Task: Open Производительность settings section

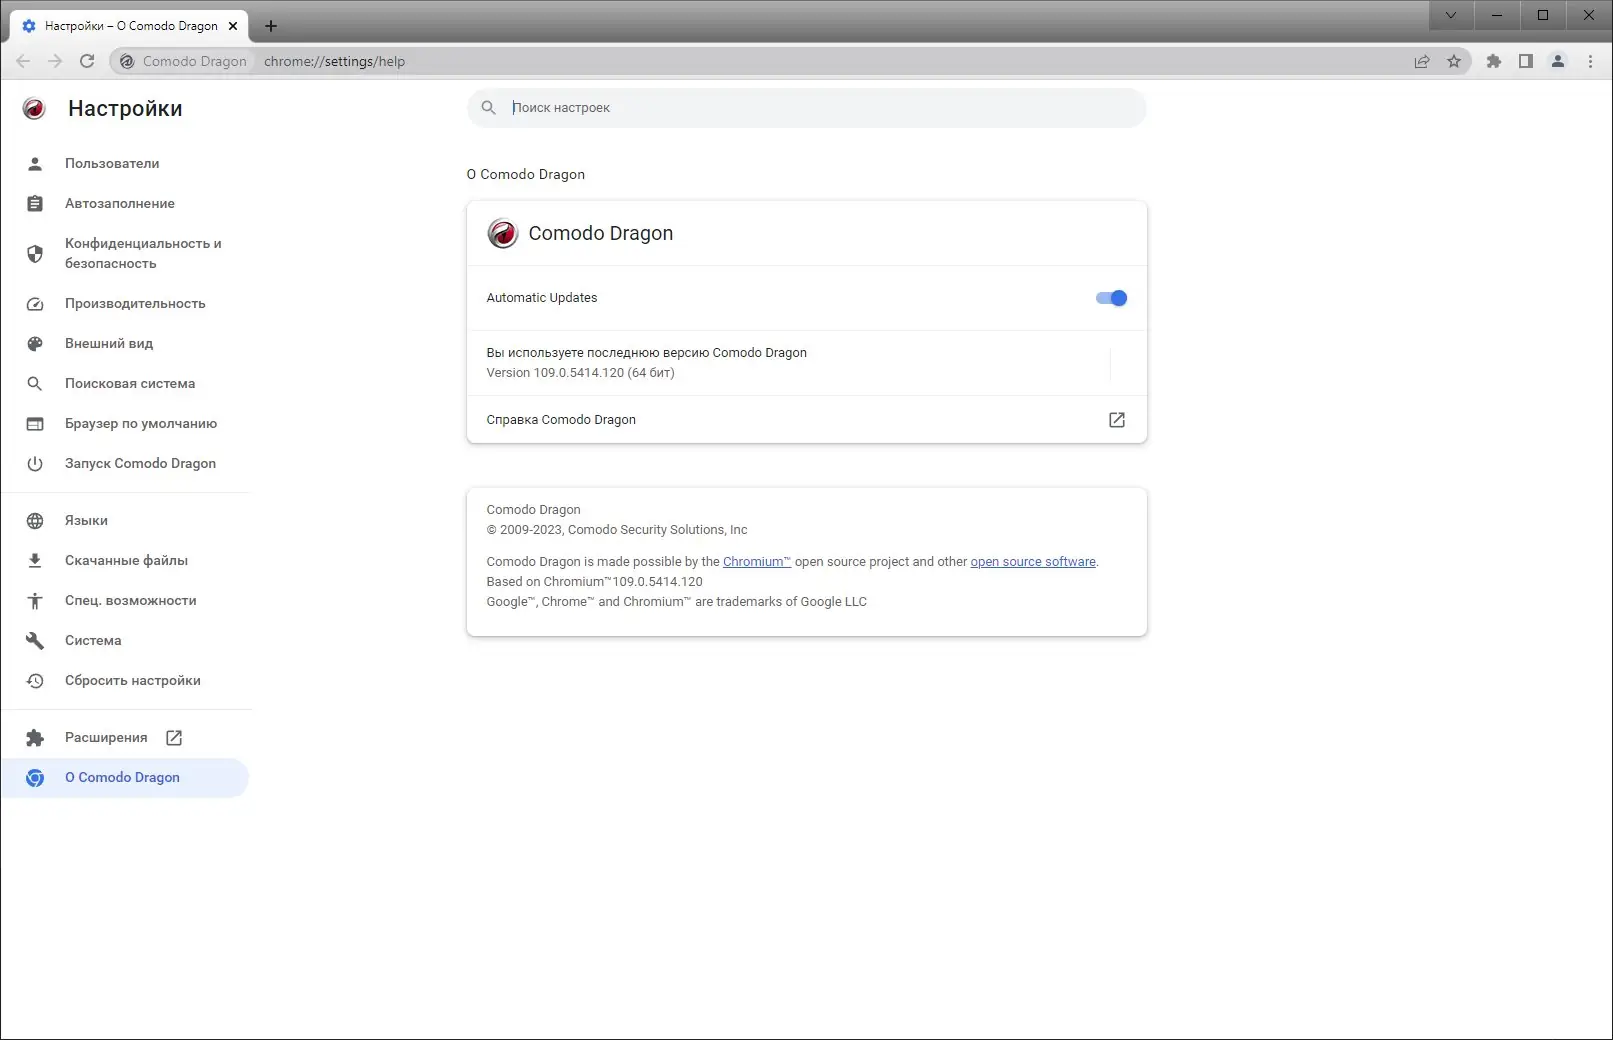Action: click(x=125, y=303)
